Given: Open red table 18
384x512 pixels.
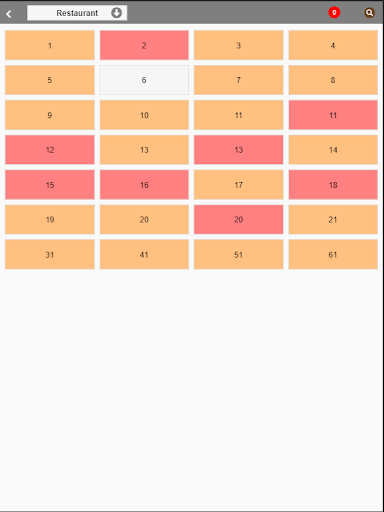Looking at the screenshot, I should 333,185.
